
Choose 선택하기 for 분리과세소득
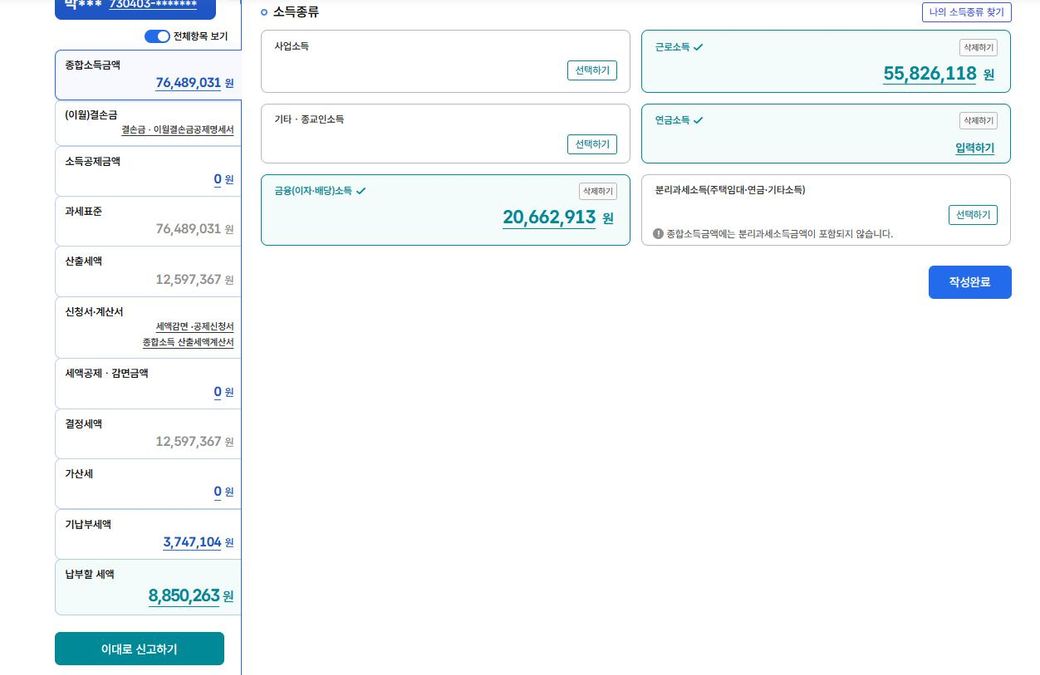pyautogui.click(x=972, y=215)
